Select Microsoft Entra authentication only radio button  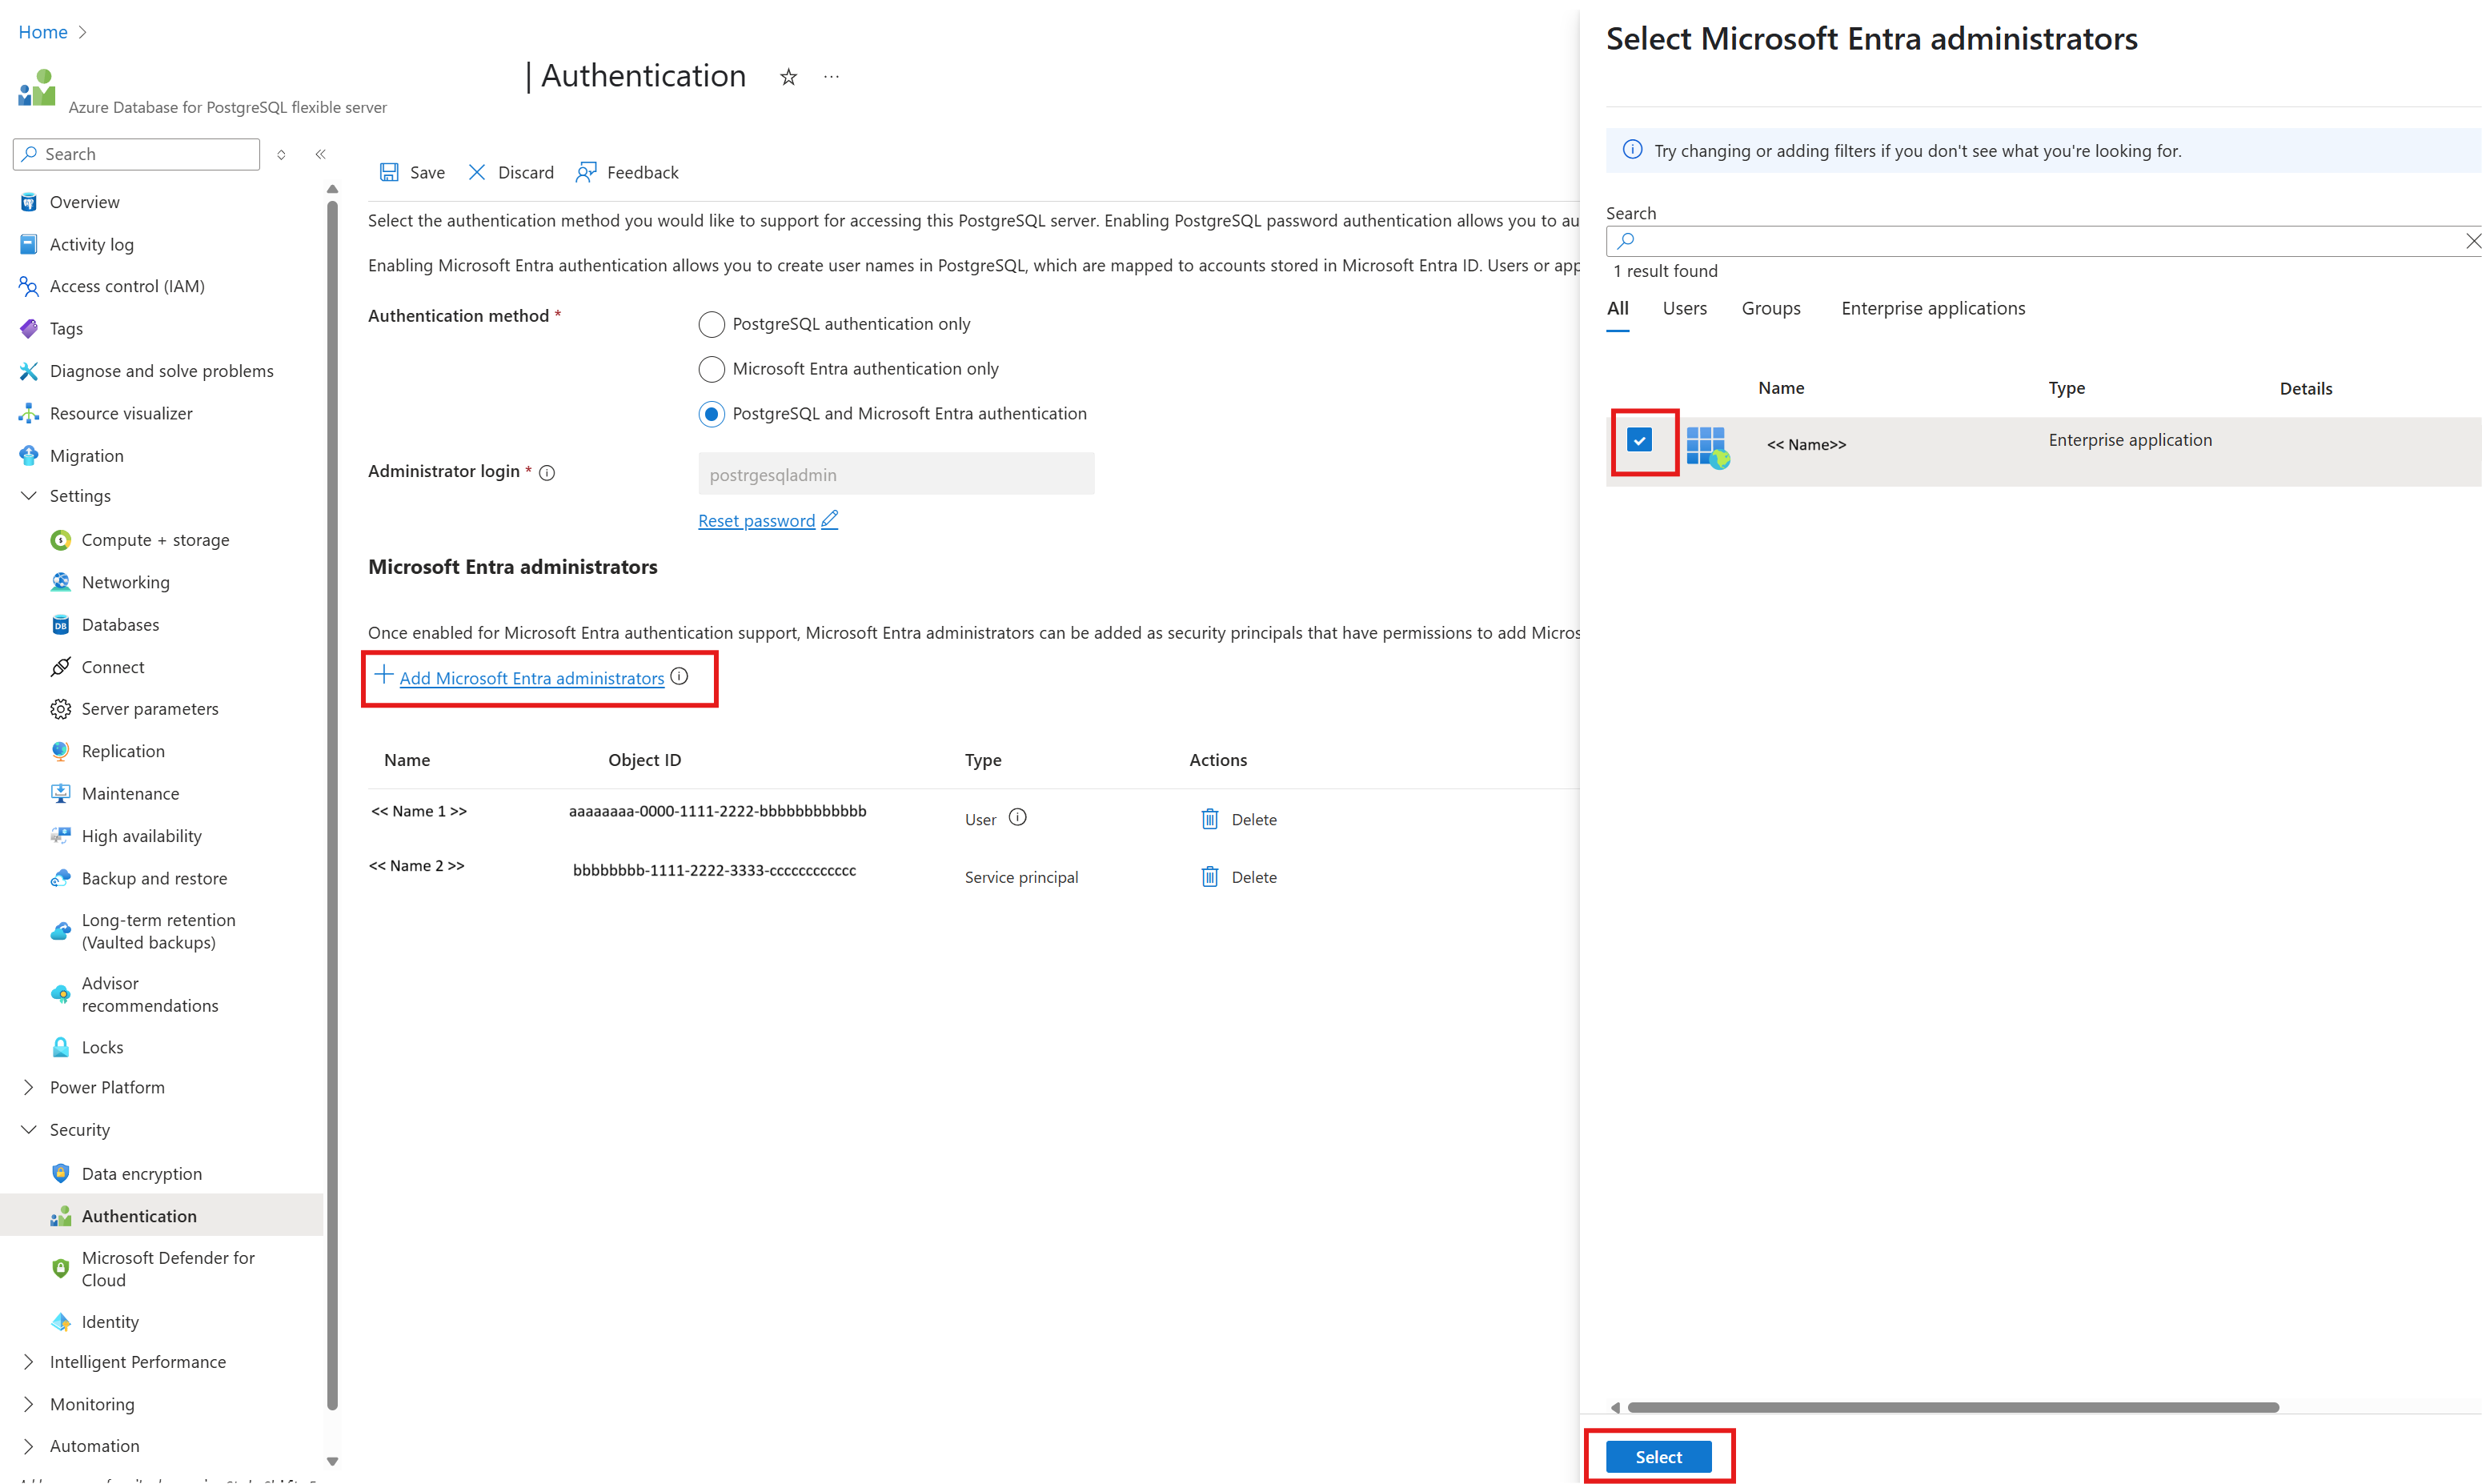pyautogui.click(x=711, y=368)
